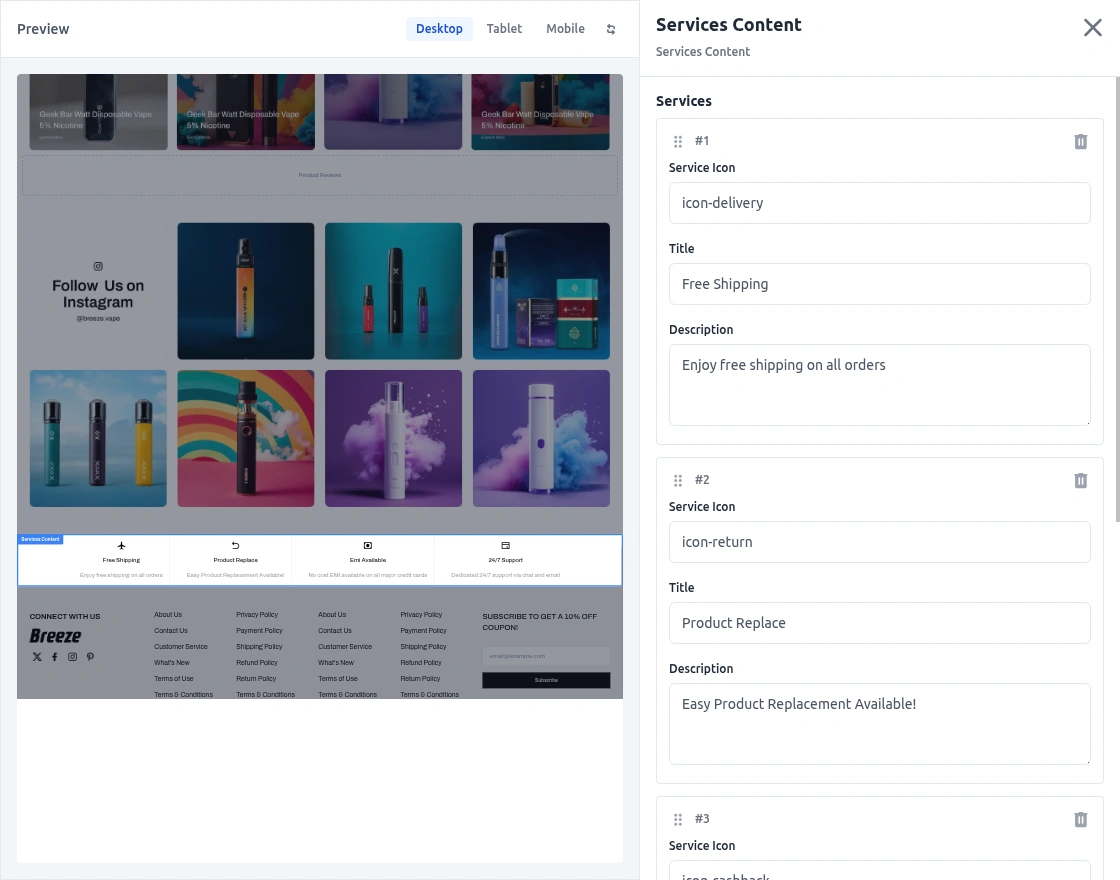Edit Service Icon field containing icon-delivery
Image resolution: width=1120 pixels, height=880 pixels.
pos(879,203)
